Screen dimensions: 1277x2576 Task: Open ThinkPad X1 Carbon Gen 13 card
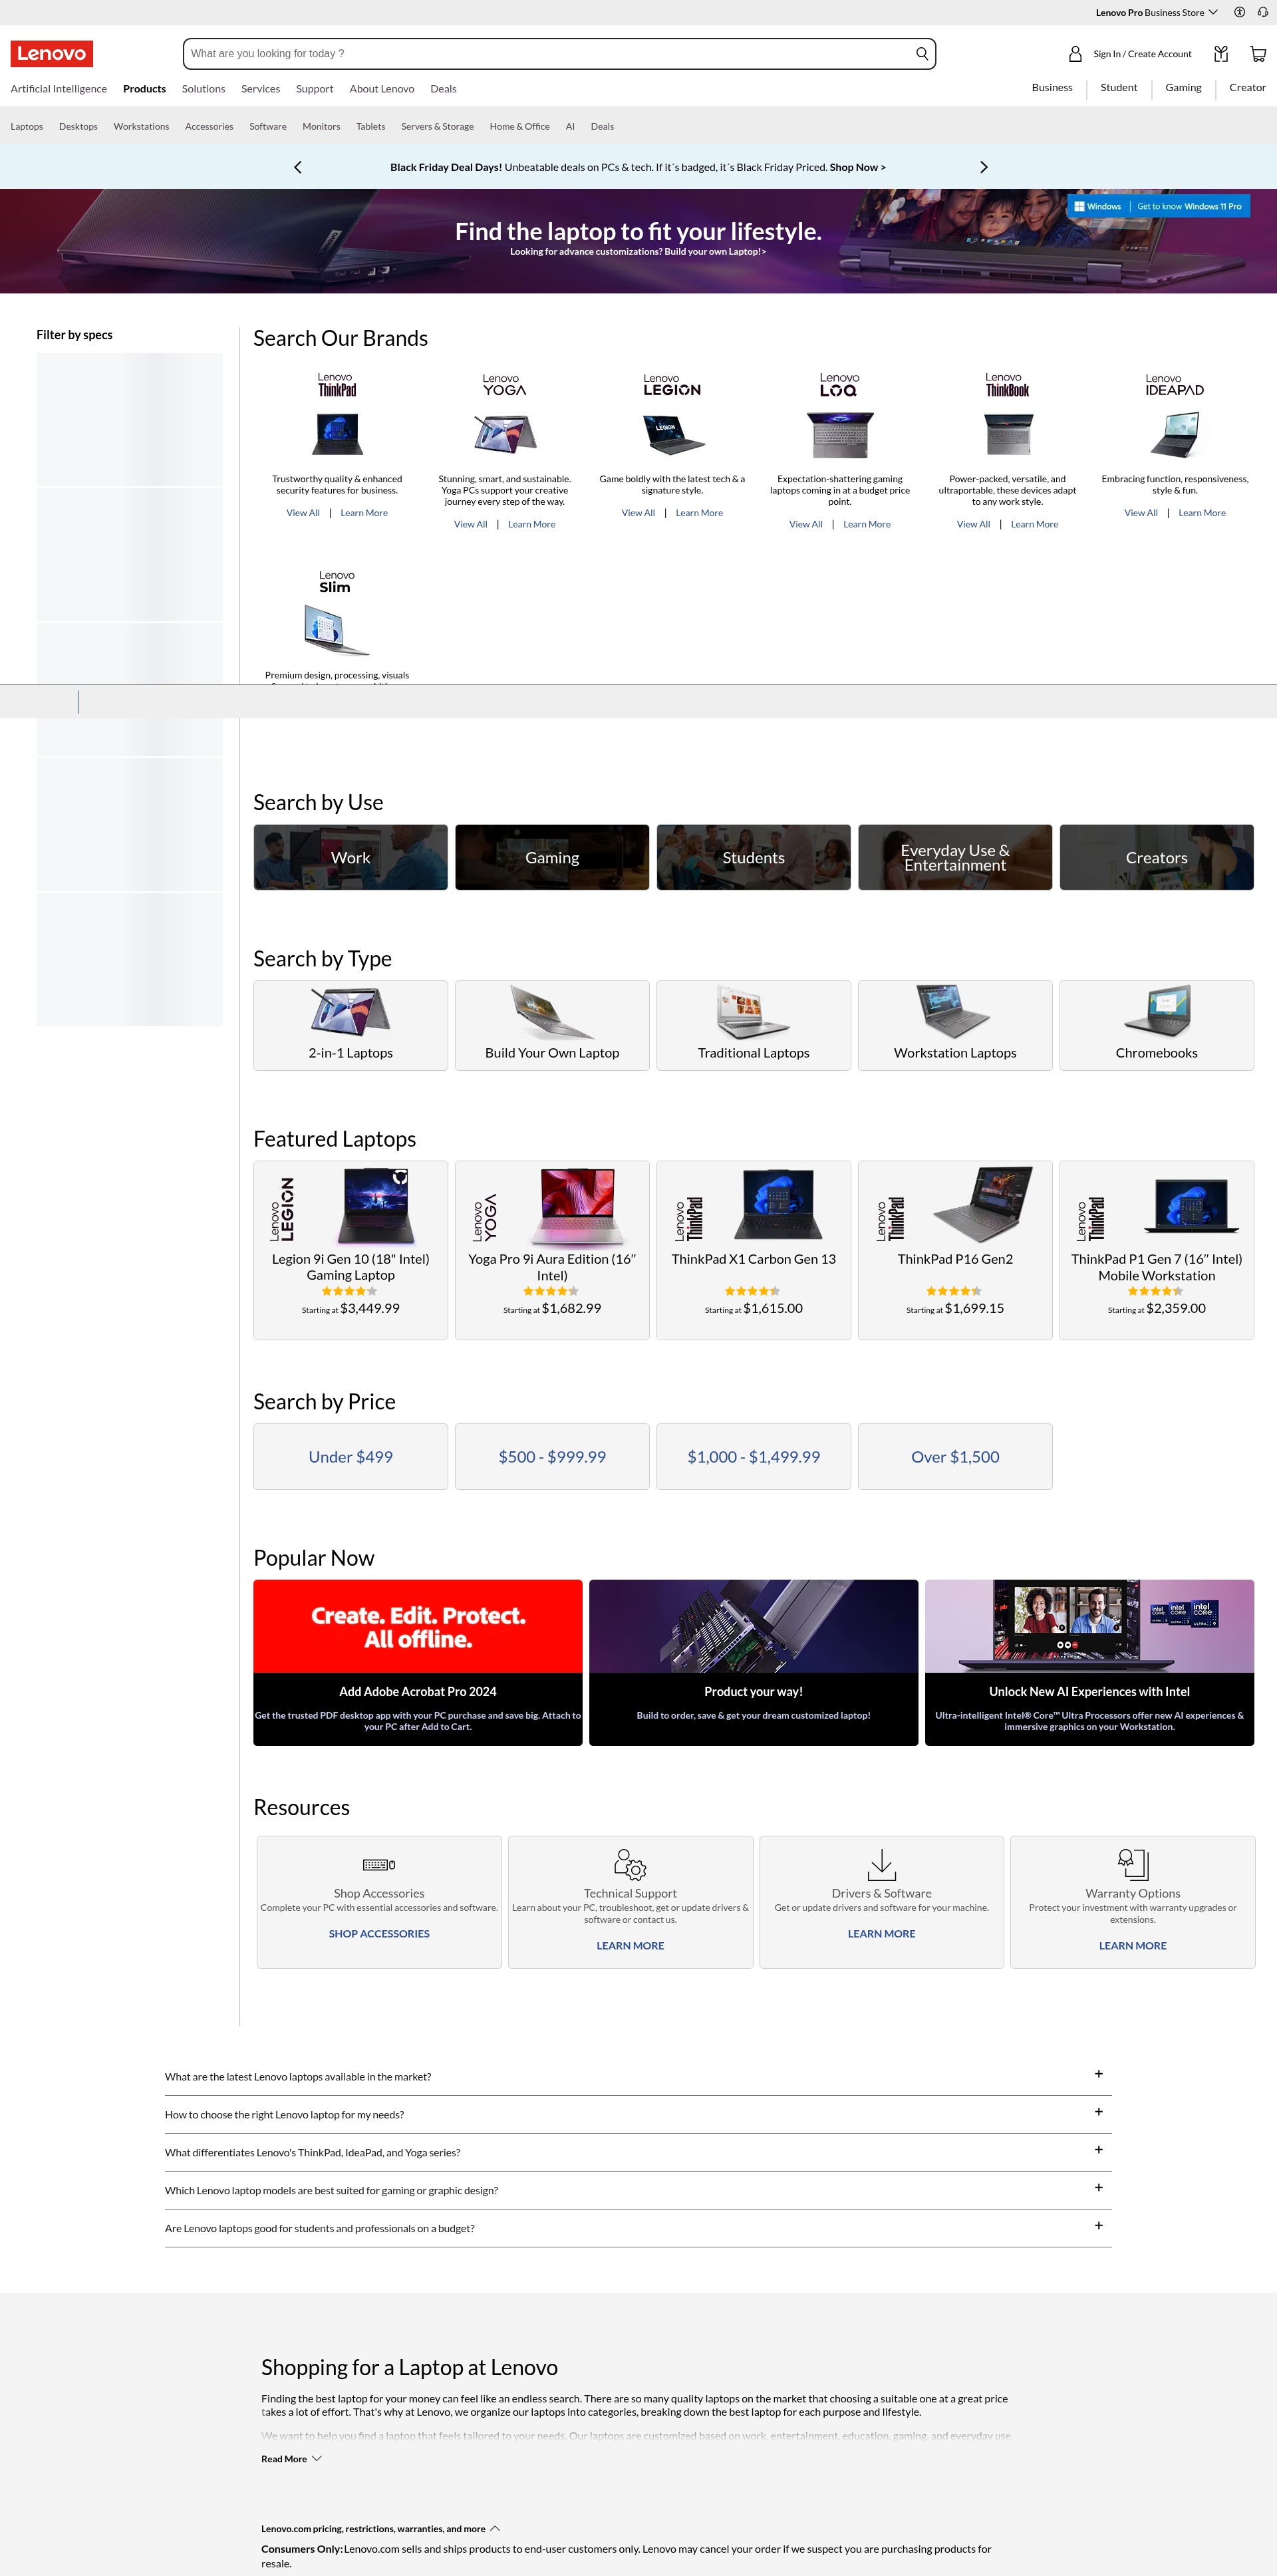point(754,1250)
